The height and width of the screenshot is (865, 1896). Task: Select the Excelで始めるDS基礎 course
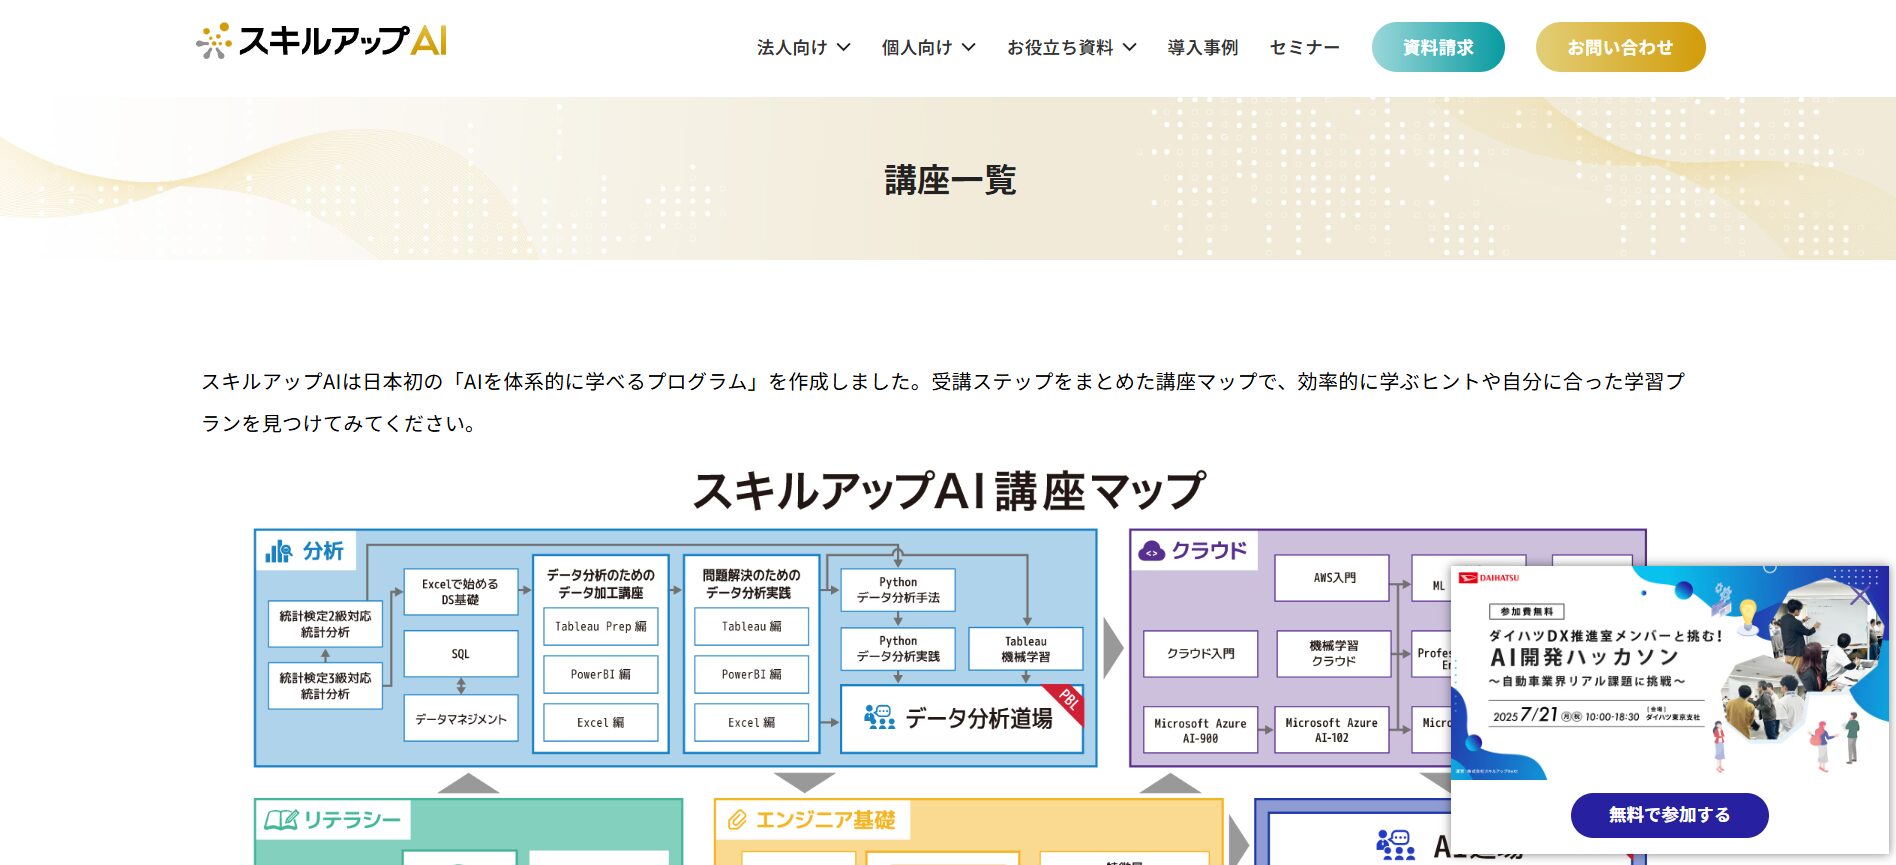(460, 592)
